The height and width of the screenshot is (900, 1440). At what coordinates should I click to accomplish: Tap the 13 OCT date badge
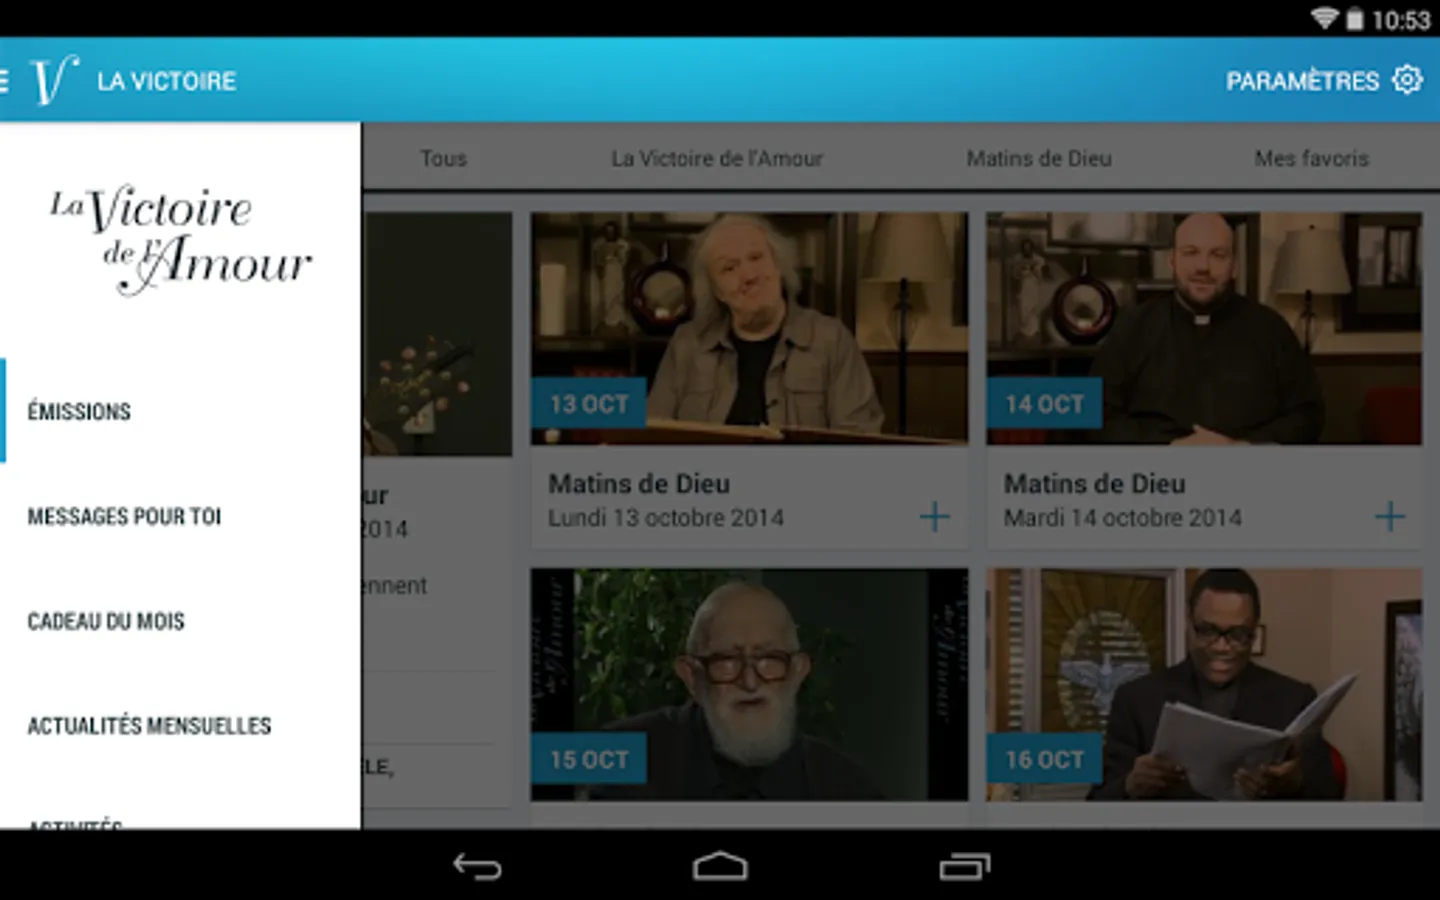pyautogui.click(x=589, y=403)
